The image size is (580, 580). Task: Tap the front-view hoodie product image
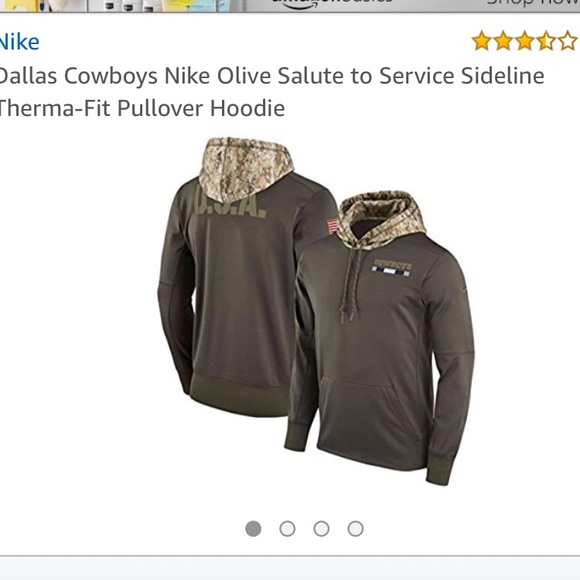point(380,337)
